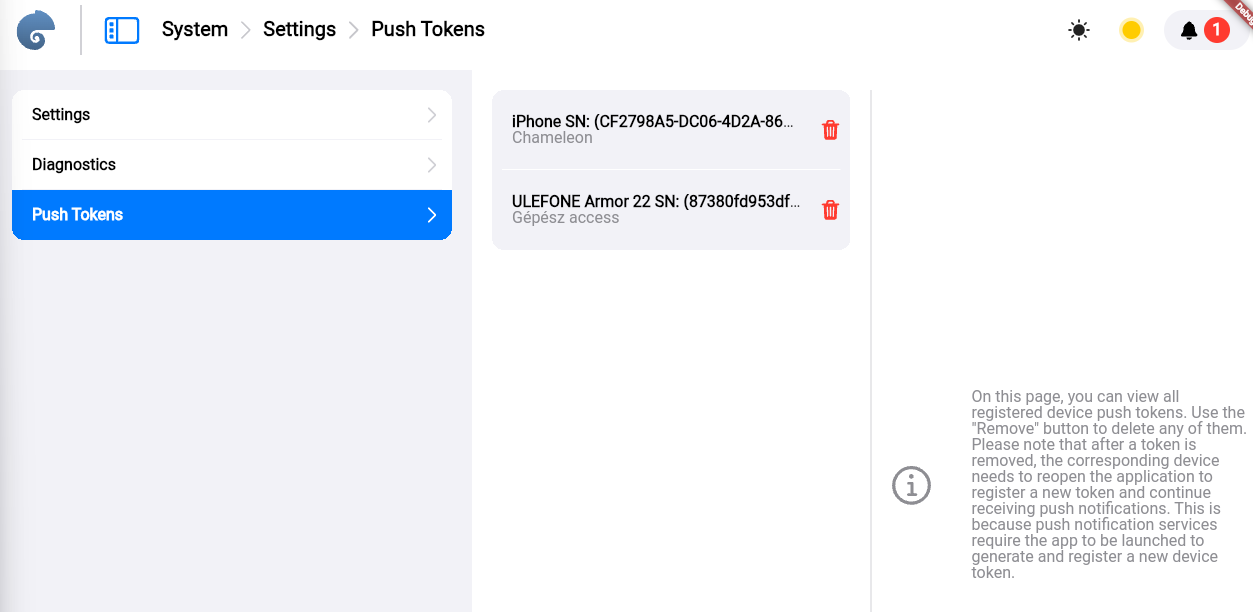Navigate to Settings breadcrumb link
Image resolution: width=1253 pixels, height=612 pixels.
tap(299, 29)
